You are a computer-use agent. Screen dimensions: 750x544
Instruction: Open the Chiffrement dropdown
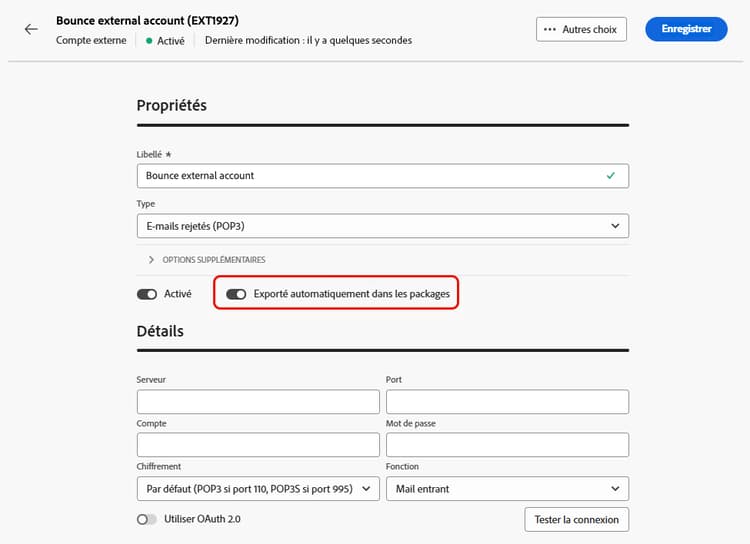click(x=258, y=489)
